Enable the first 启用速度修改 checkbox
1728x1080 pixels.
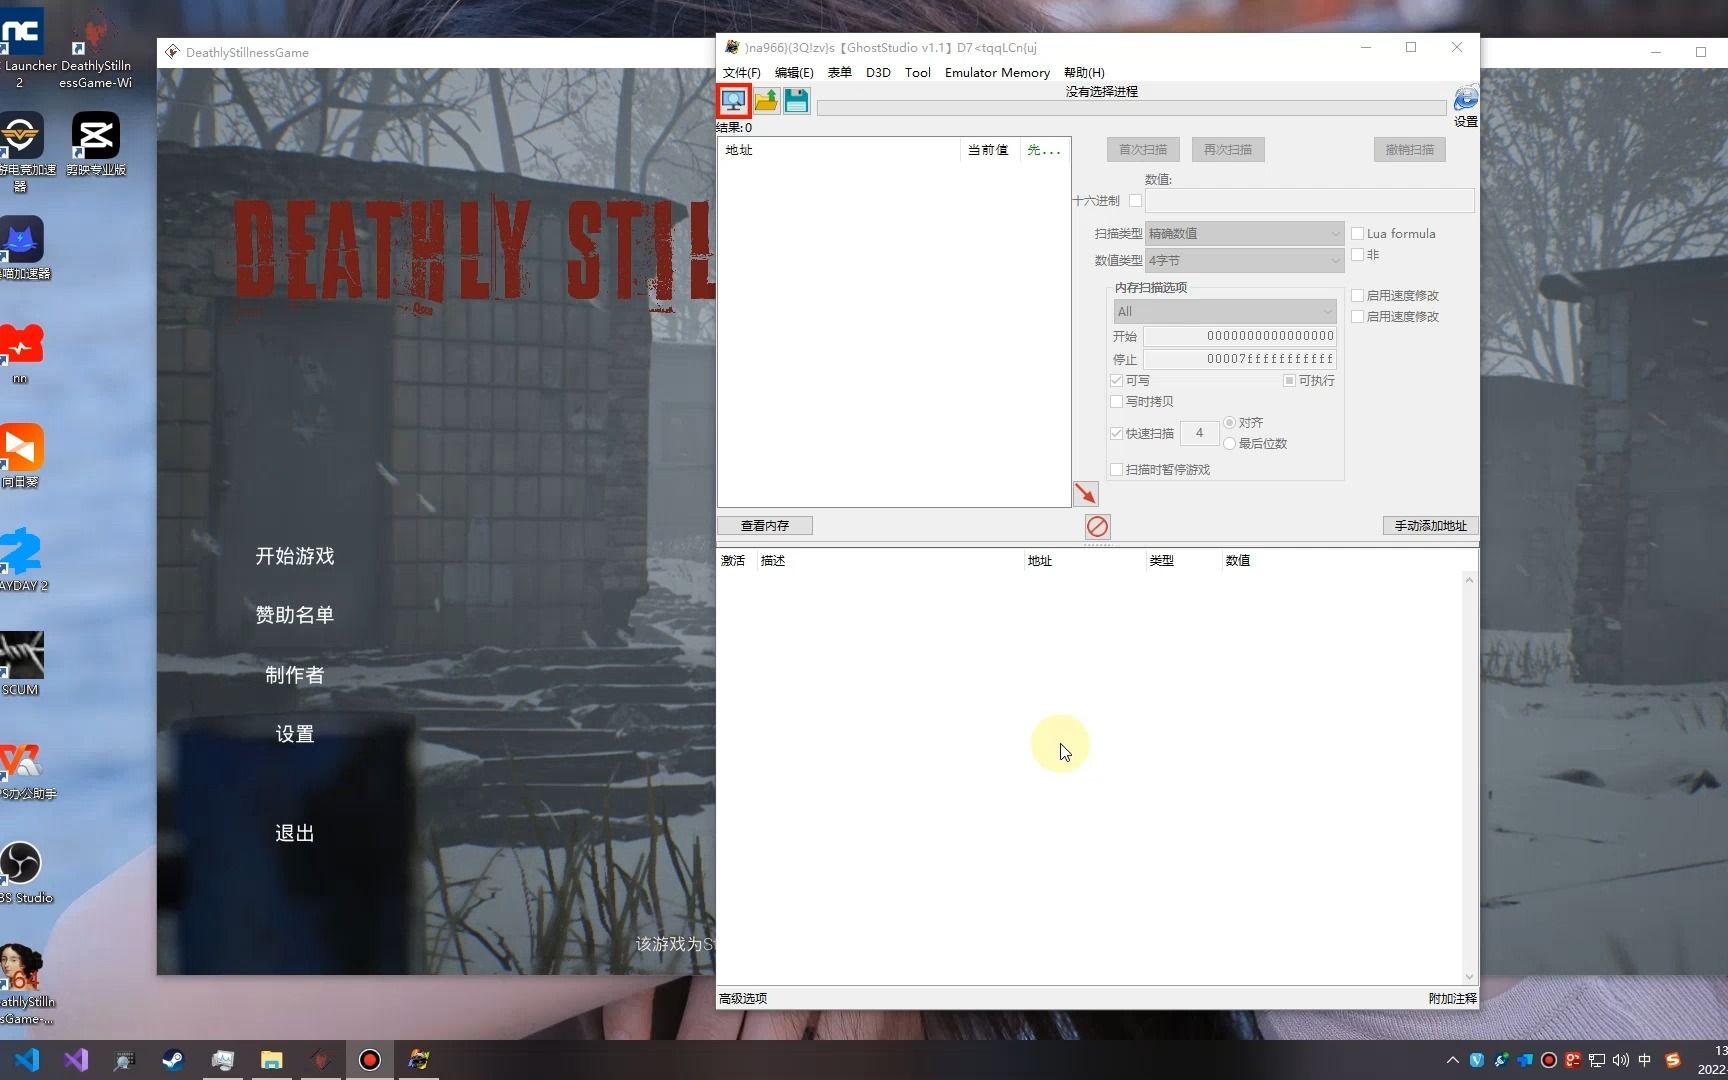1357,295
